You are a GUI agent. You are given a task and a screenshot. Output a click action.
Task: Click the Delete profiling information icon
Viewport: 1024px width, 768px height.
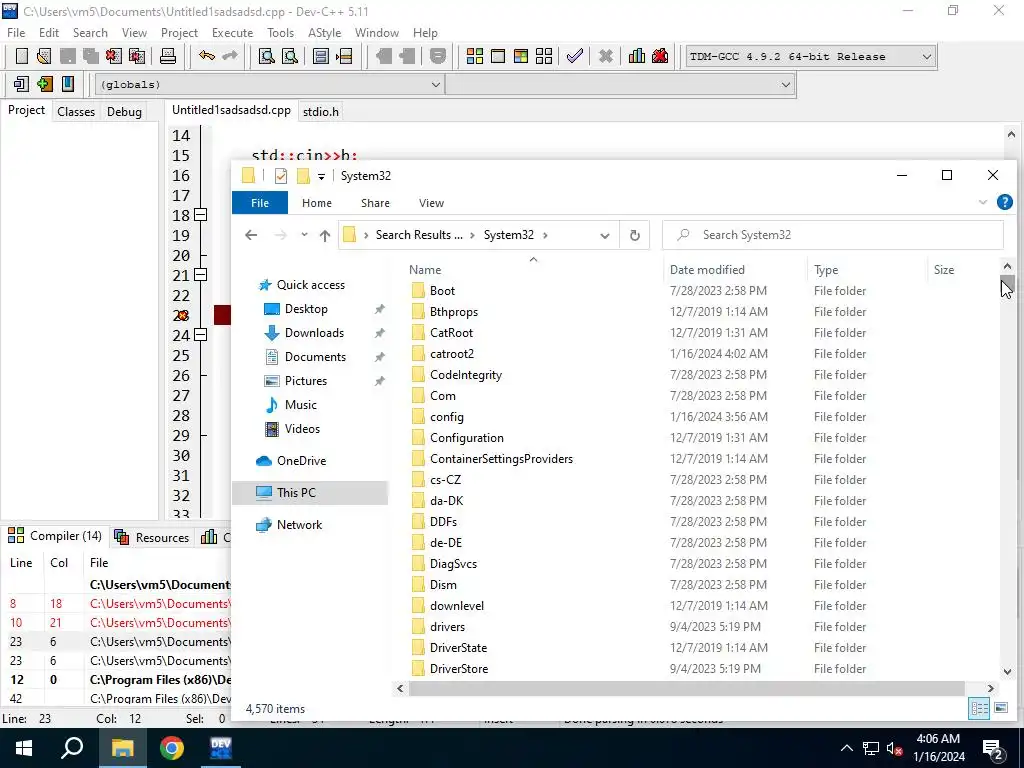pyautogui.click(x=660, y=56)
